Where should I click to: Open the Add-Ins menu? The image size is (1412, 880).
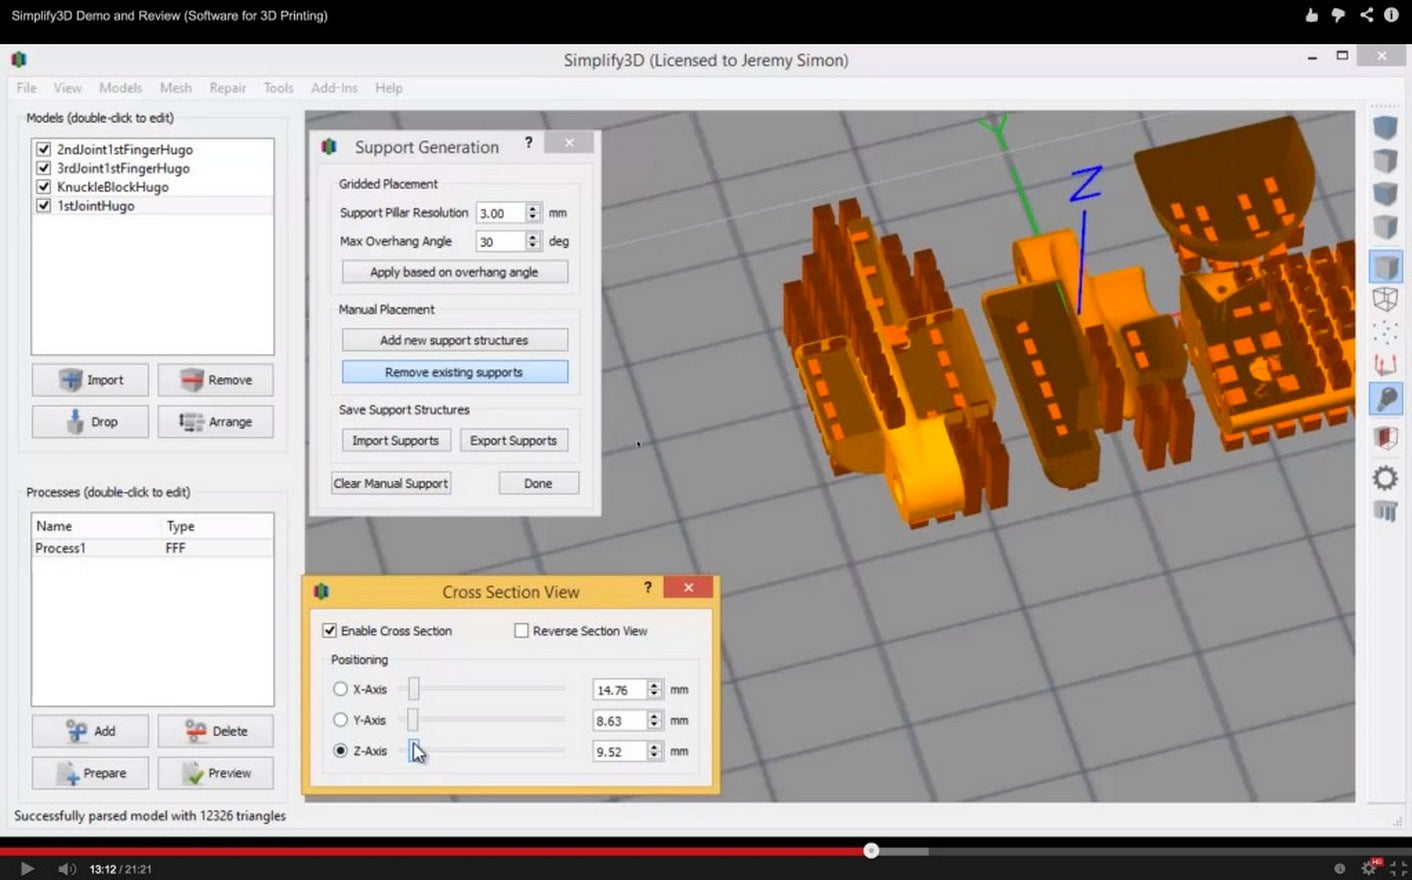[334, 88]
